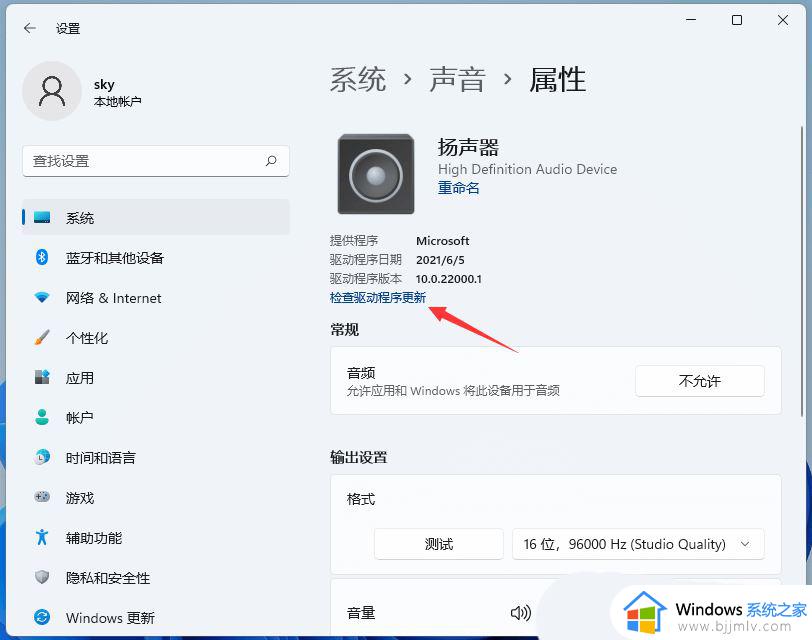Click the volume speaker mute icon
Viewport: 812px width, 640px height.
click(x=520, y=613)
